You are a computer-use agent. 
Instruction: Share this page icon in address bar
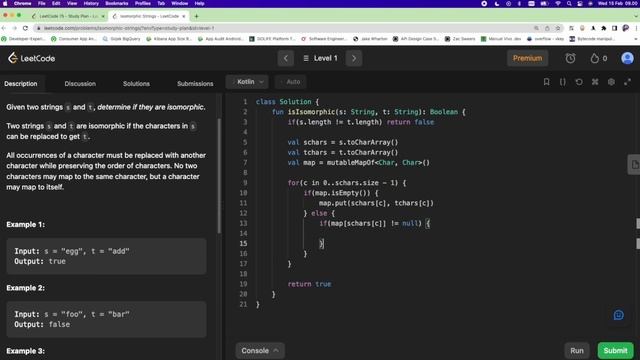(x=547, y=28)
